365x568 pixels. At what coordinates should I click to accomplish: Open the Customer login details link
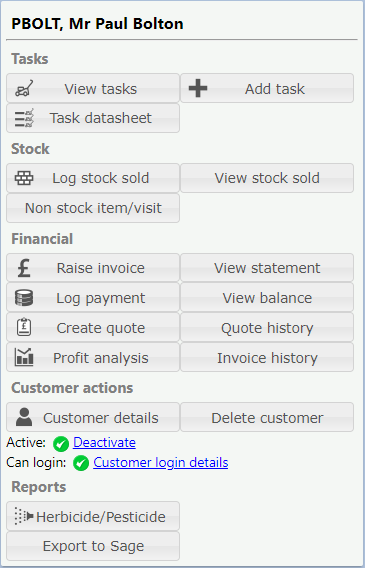(x=161, y=463)
